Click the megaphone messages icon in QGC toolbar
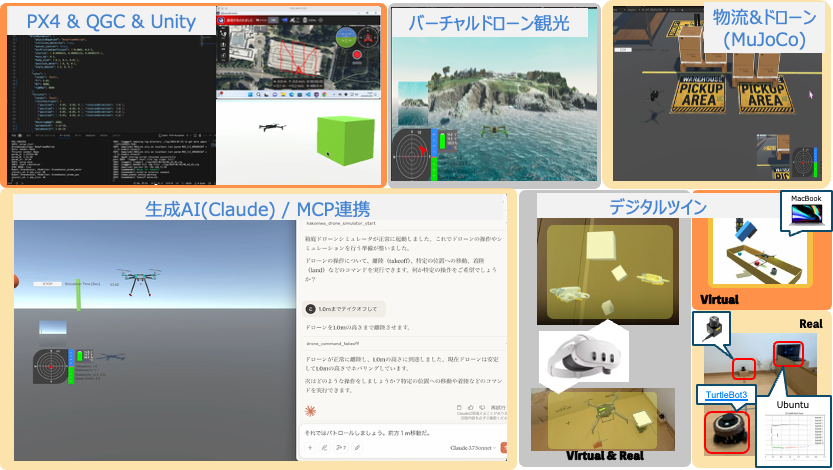The width and height of the screenshot is (833, 470). (x=285, y=20)
